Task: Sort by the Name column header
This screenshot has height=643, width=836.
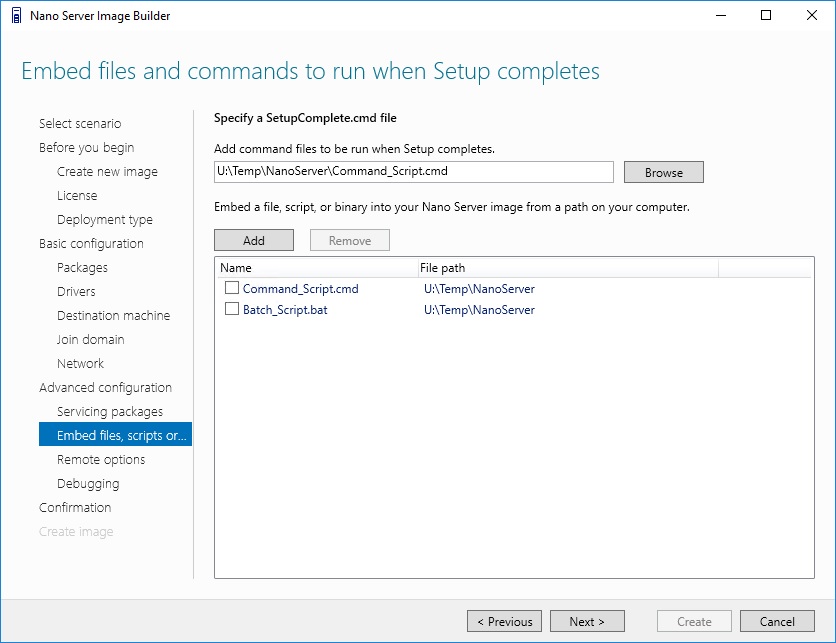Action: [x=317, y=268]
